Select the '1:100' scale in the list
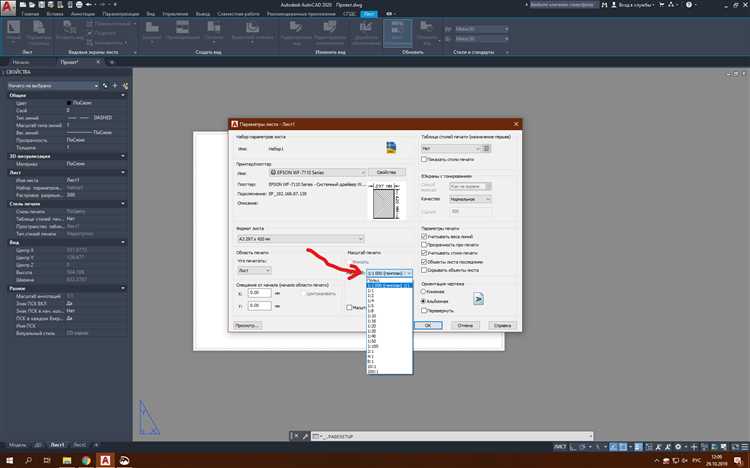Viewport: 750px width, 468px height. click(389, 346)
